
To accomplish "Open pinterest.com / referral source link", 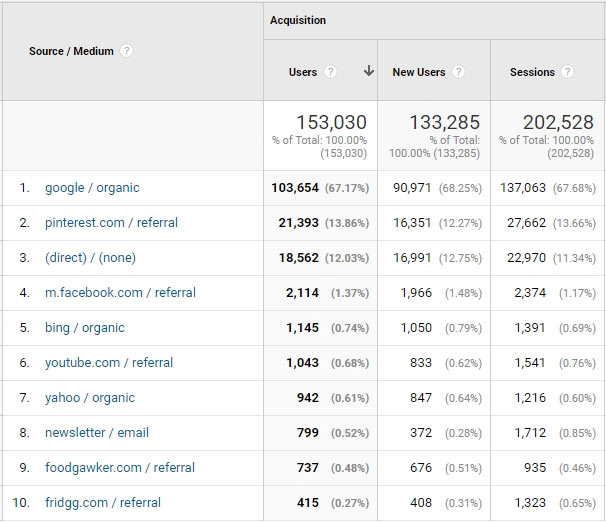I will [x=111, y=223].
